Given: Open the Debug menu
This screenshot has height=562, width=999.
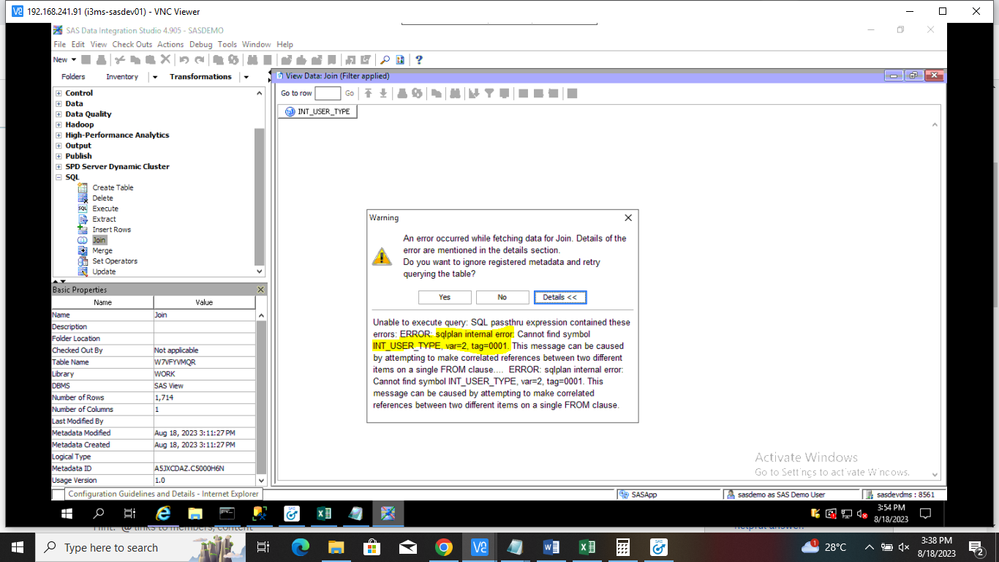Looking at the screenshot, I should [200, 45].
